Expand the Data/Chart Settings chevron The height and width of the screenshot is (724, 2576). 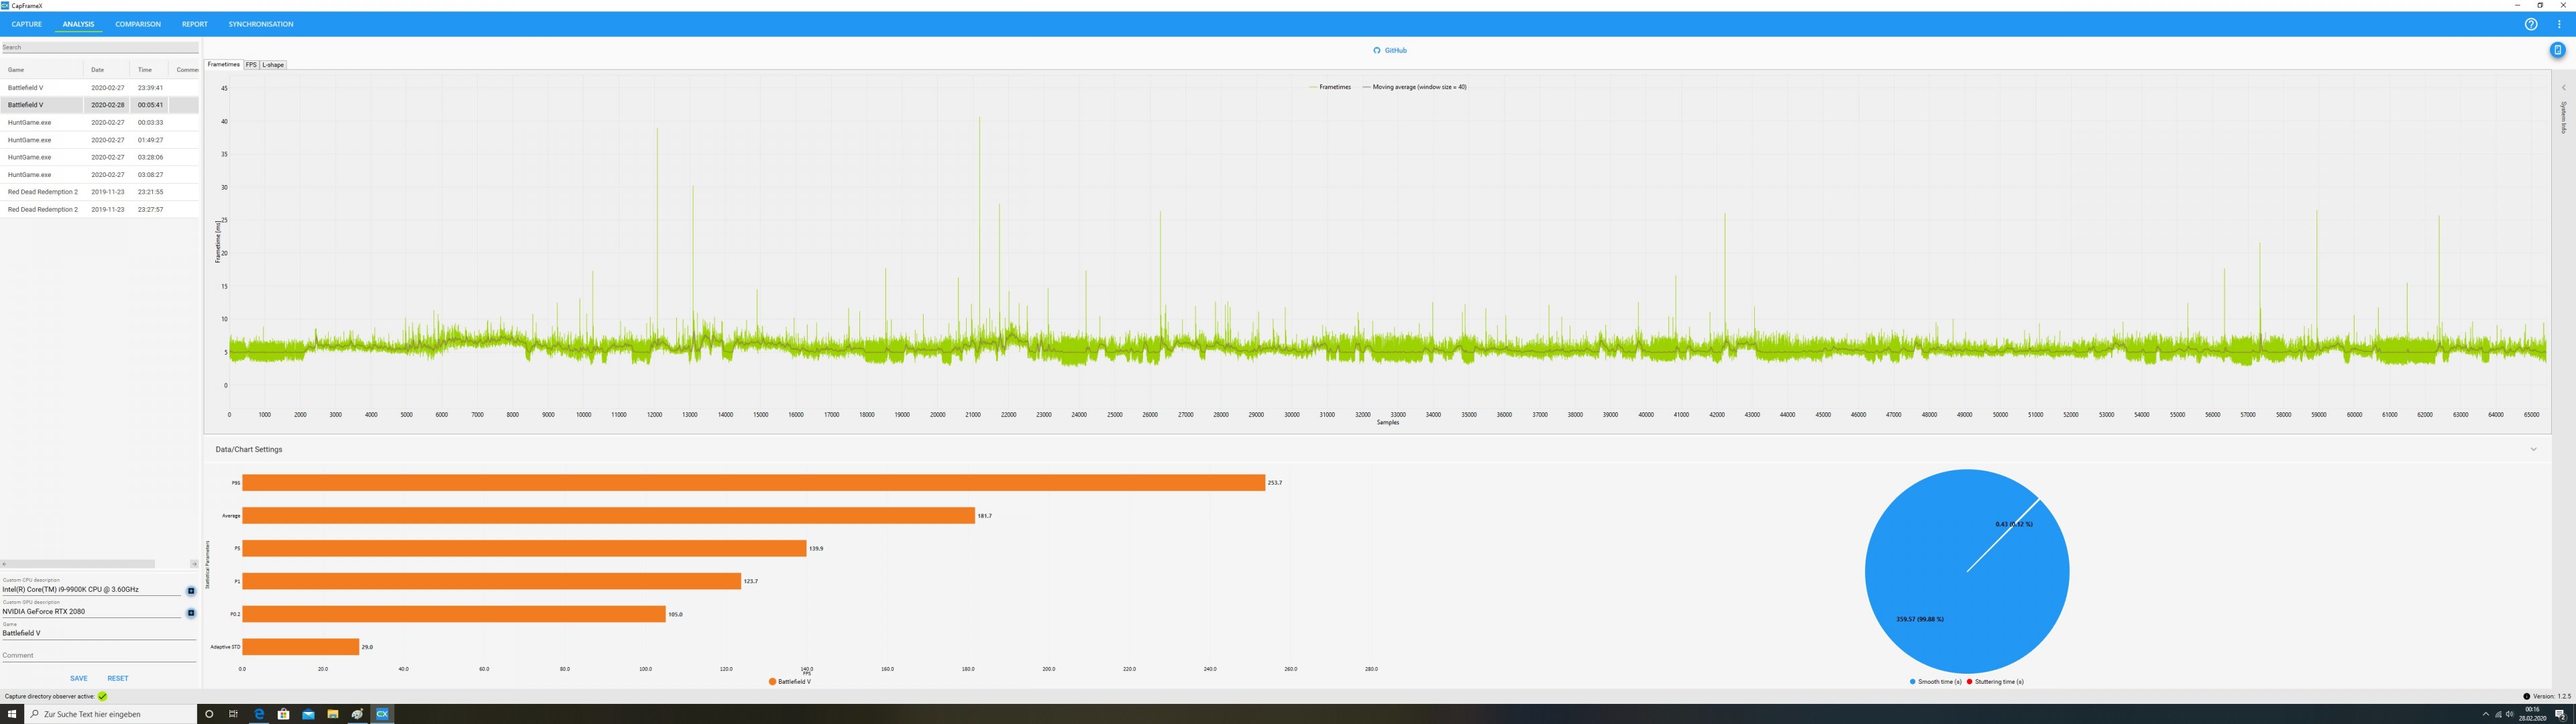click(x=2533, y=449)
